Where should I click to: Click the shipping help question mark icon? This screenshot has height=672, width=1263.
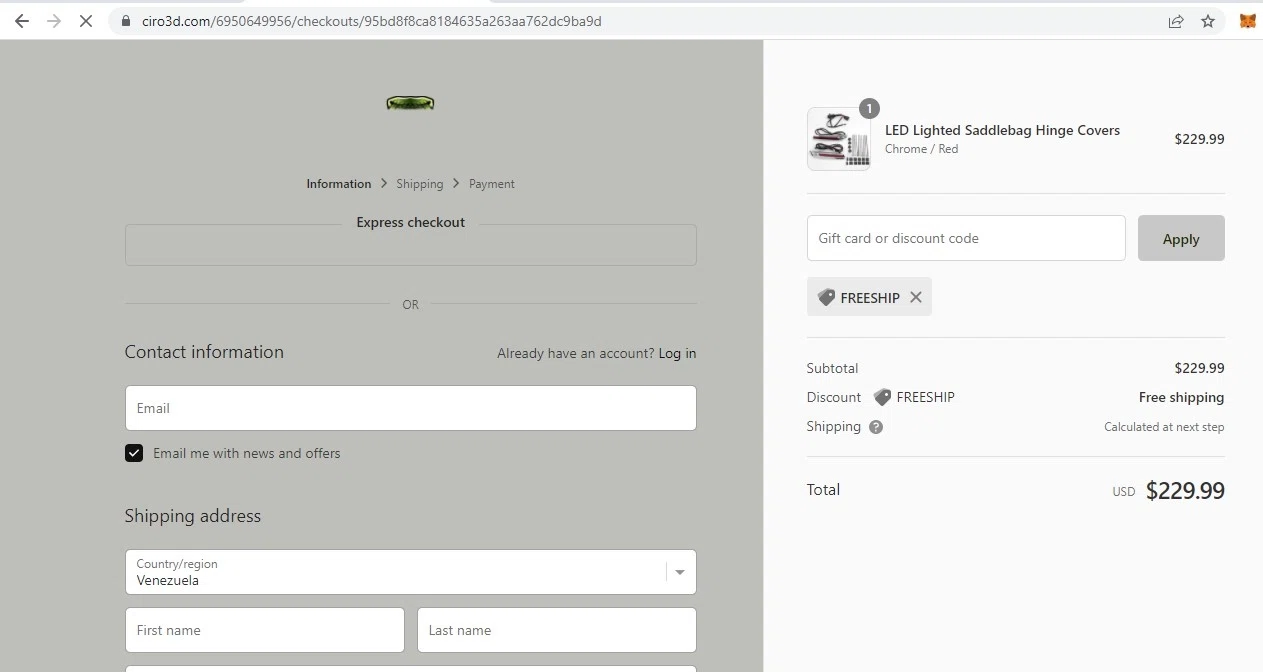876,427
